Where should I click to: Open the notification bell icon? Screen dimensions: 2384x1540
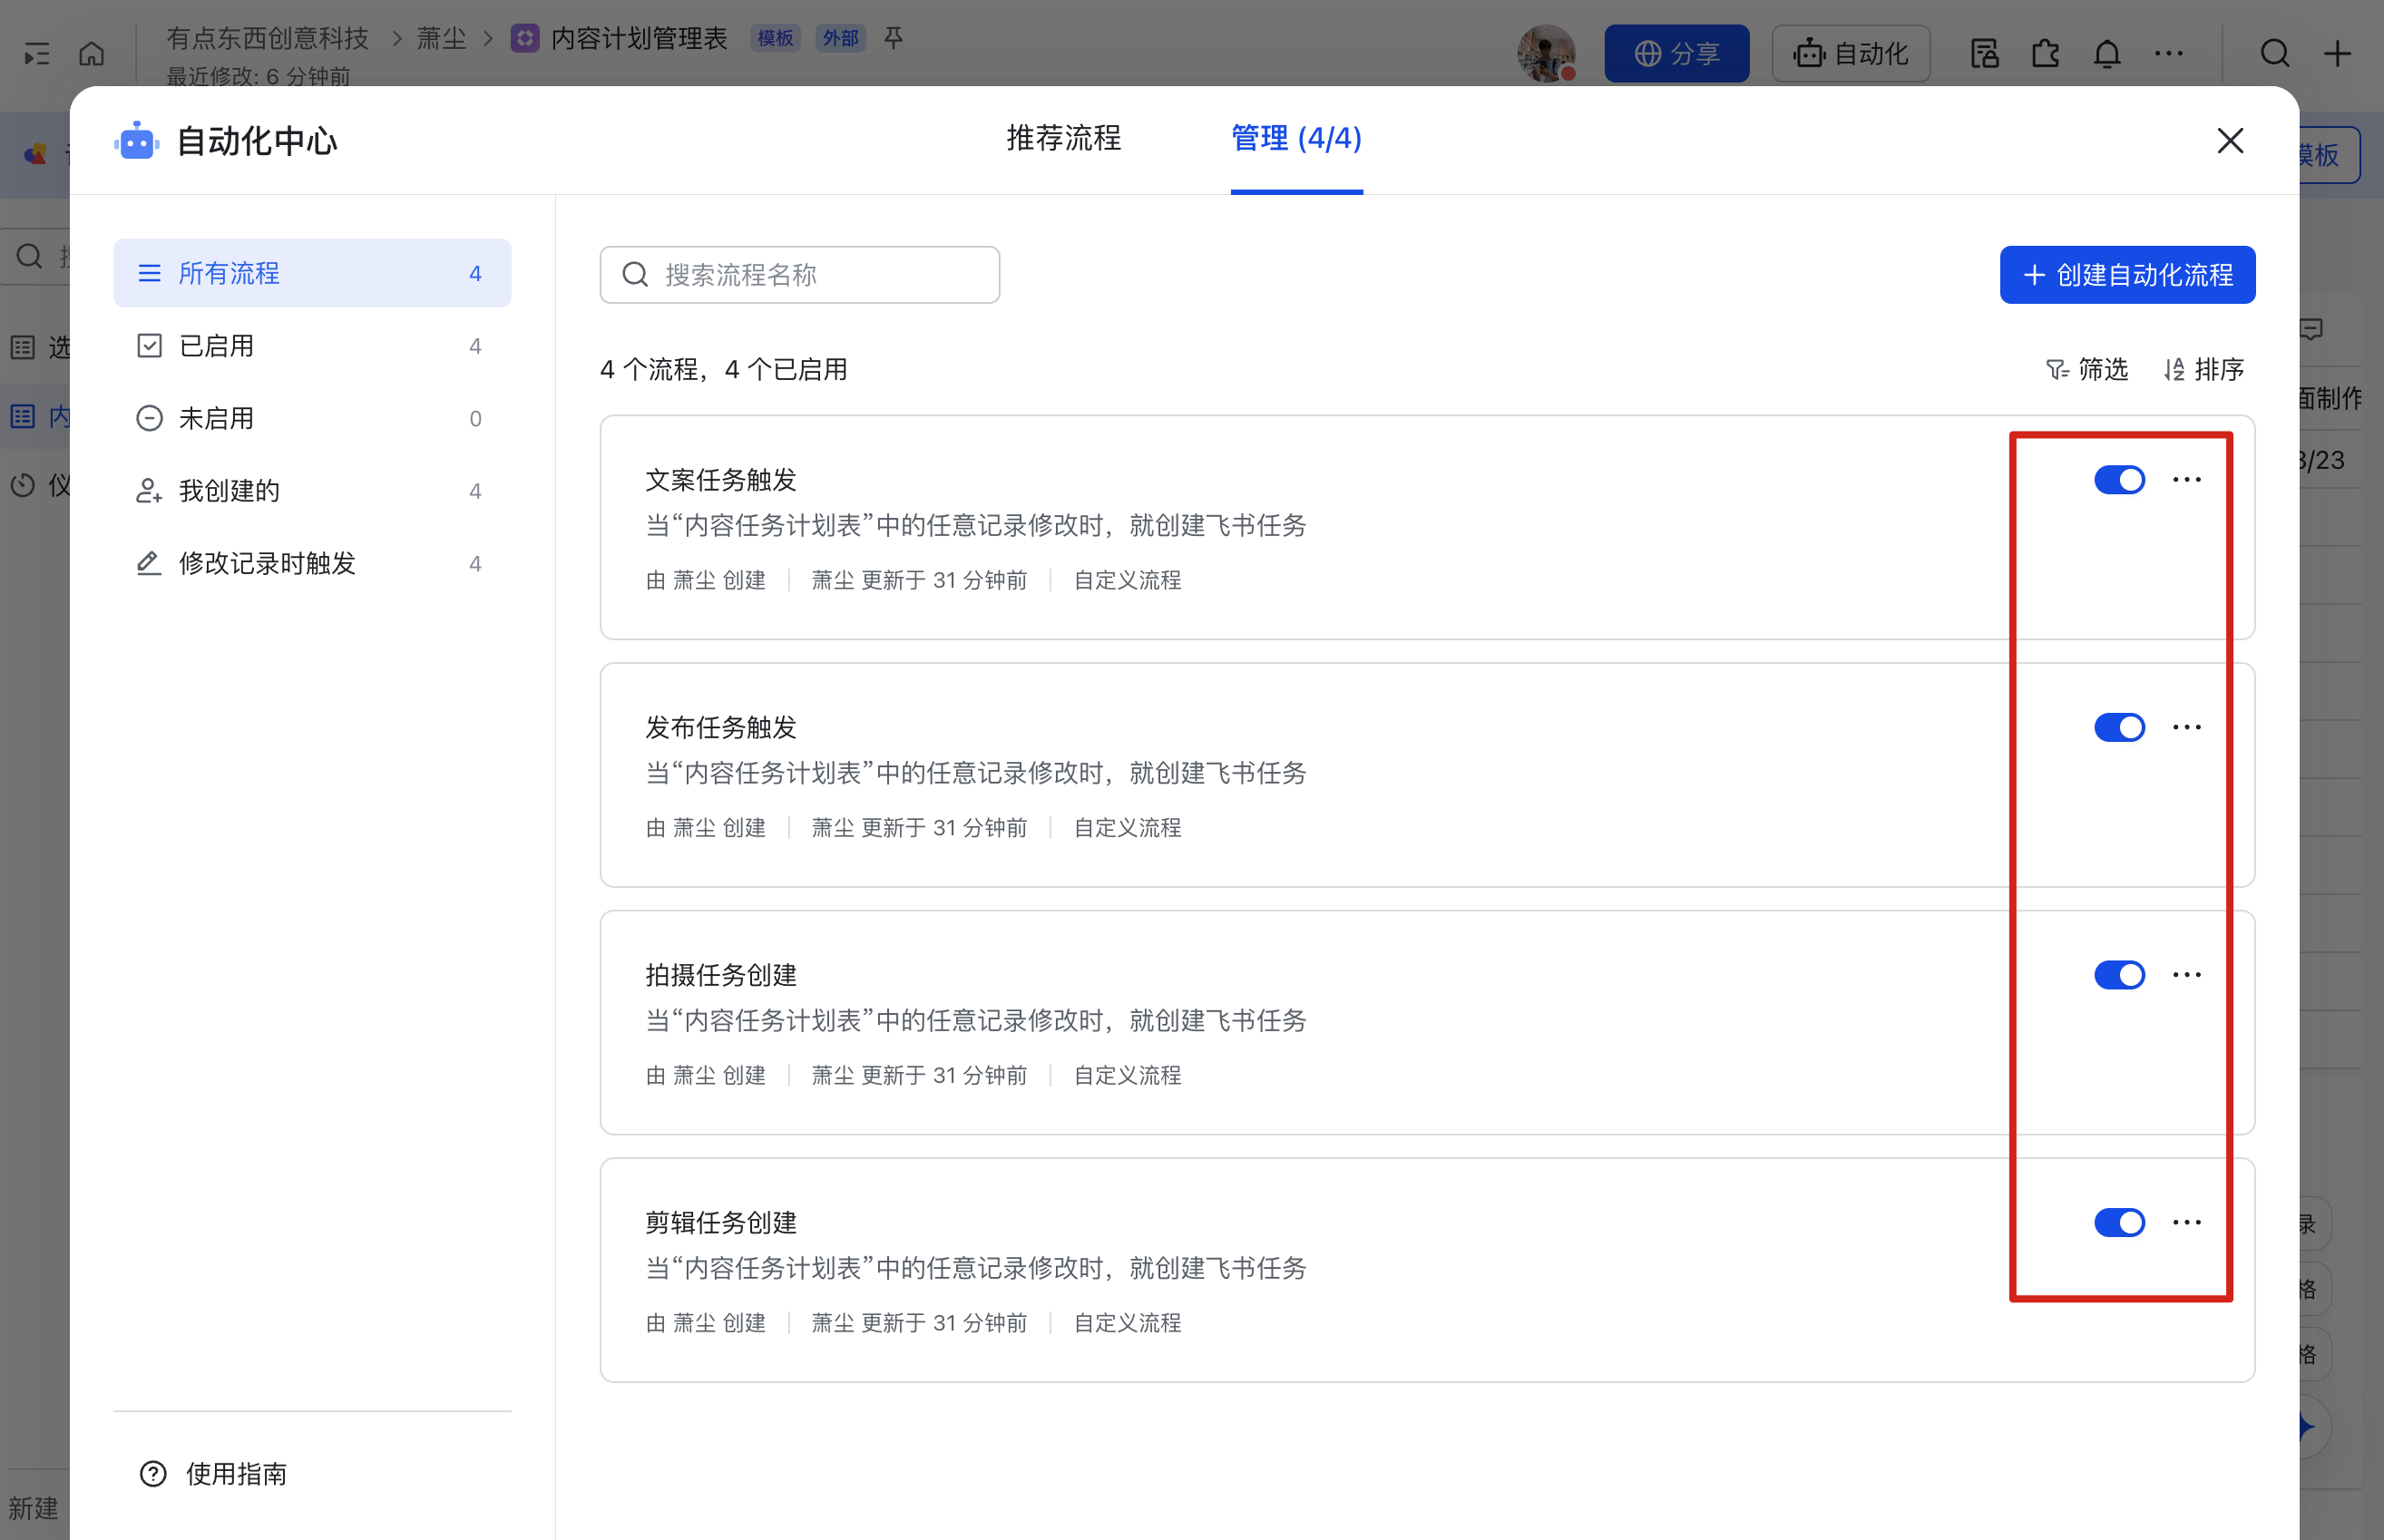click(2107, 53)
